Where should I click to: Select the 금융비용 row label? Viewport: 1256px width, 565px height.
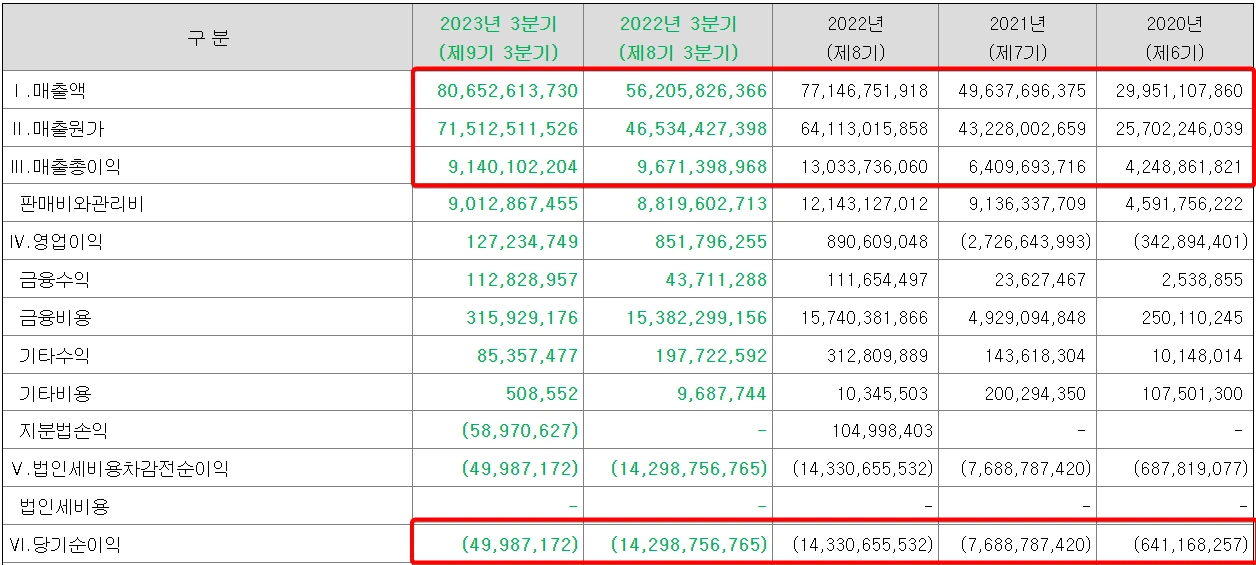(x=55, y=318)
